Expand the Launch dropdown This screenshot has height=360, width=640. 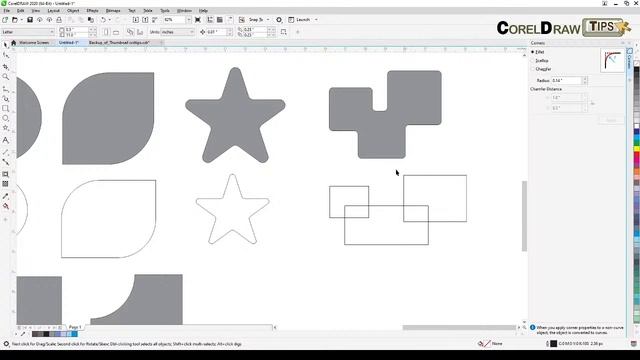(x=316, y=20)
